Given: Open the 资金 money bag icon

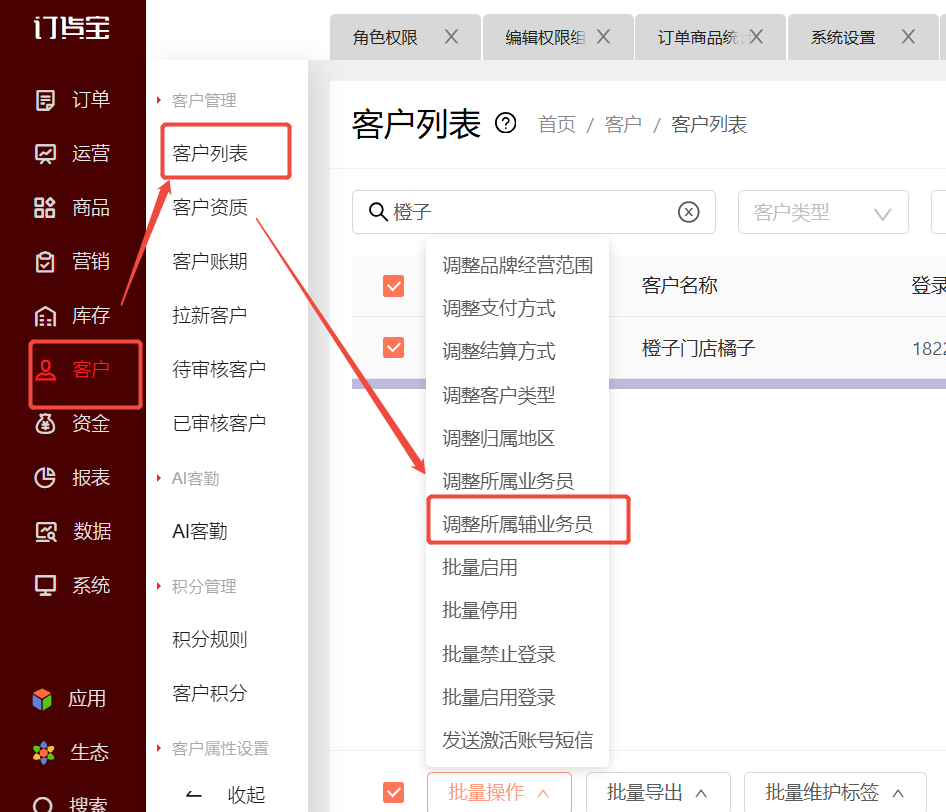Looking at the screenshot, I should [x=45, y=423].
